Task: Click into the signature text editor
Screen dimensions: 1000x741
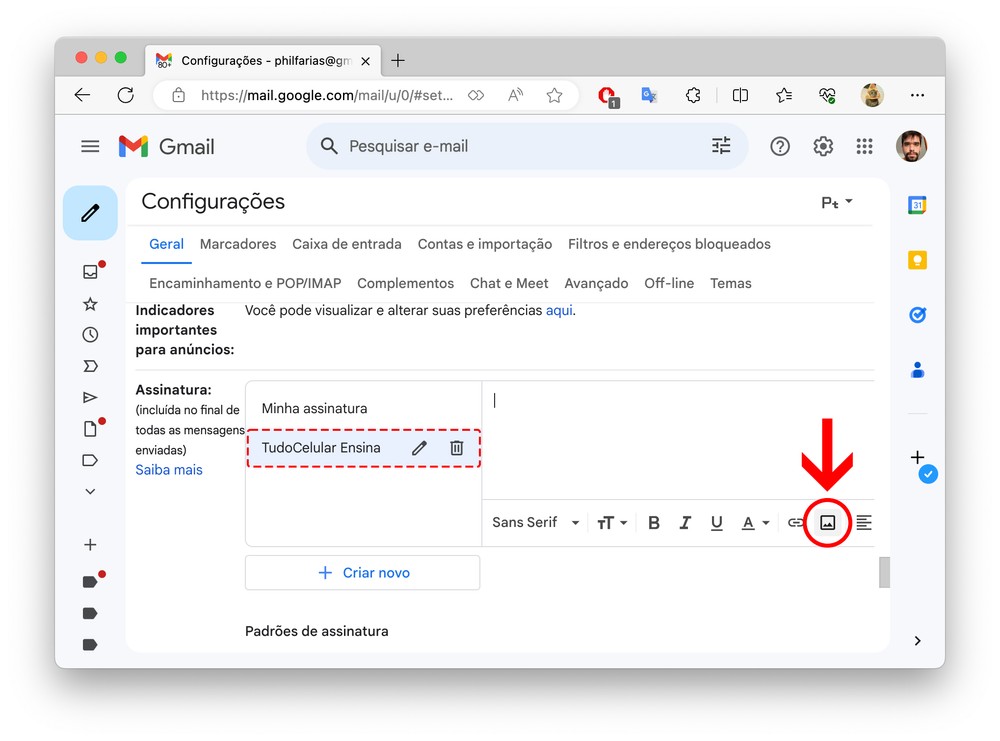Action: click(x=678, y=440)
